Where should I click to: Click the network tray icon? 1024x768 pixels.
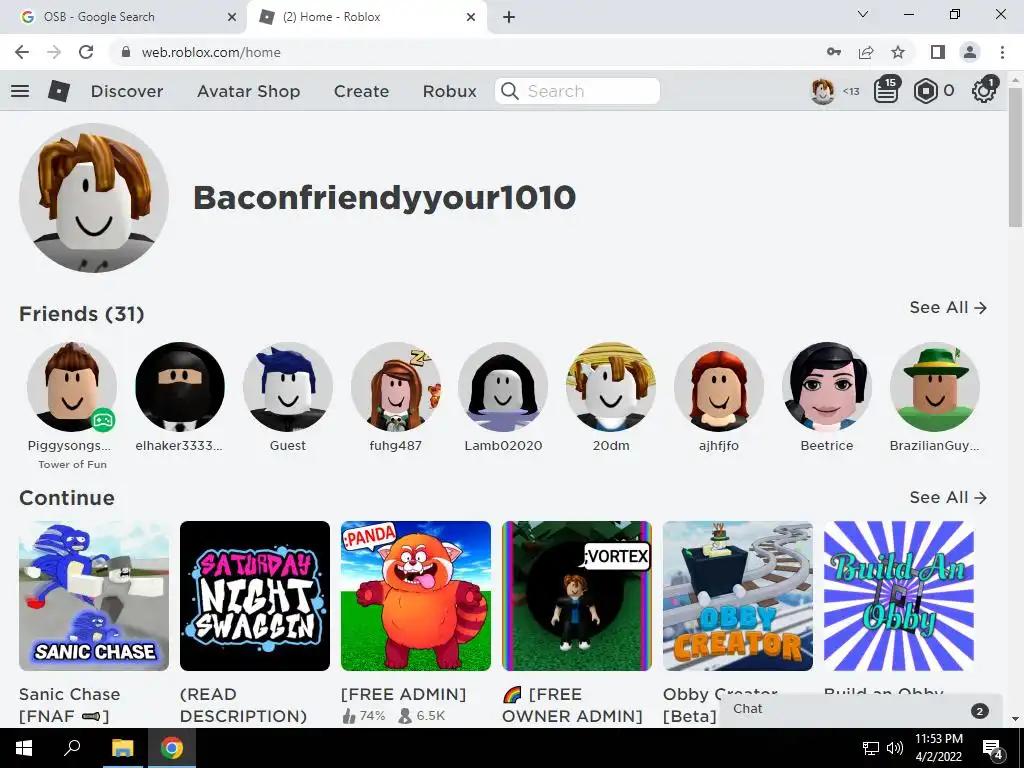click(x=871, y=748)
